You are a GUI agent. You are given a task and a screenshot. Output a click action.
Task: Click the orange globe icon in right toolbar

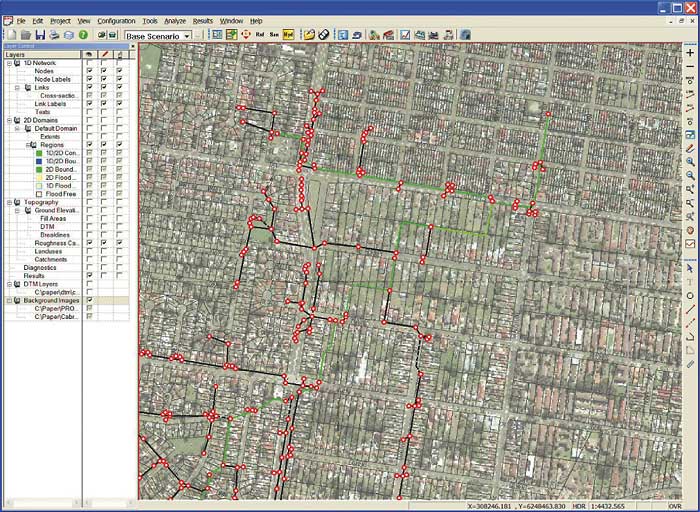click(690, 230)
